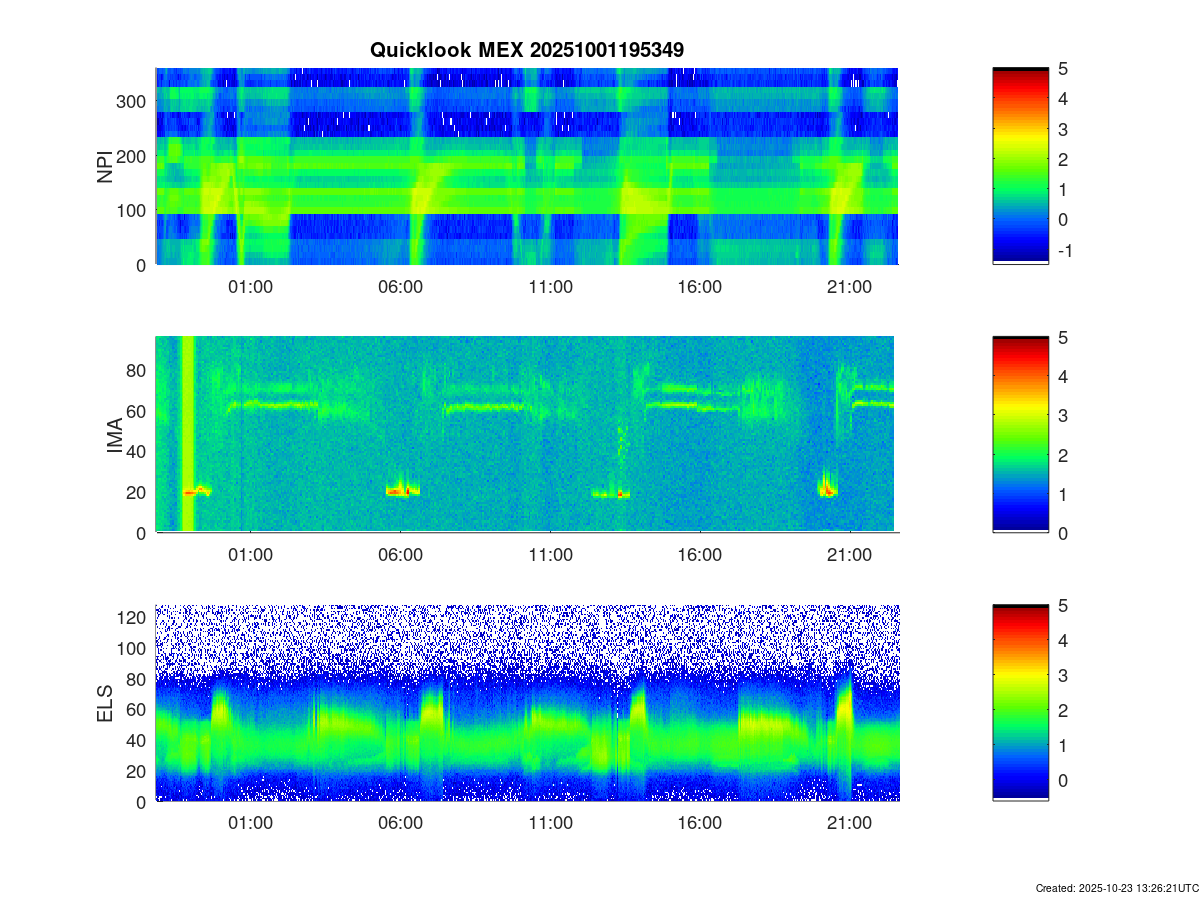Click the 06:00 tick under the ELS plot

tap(400, 823)
